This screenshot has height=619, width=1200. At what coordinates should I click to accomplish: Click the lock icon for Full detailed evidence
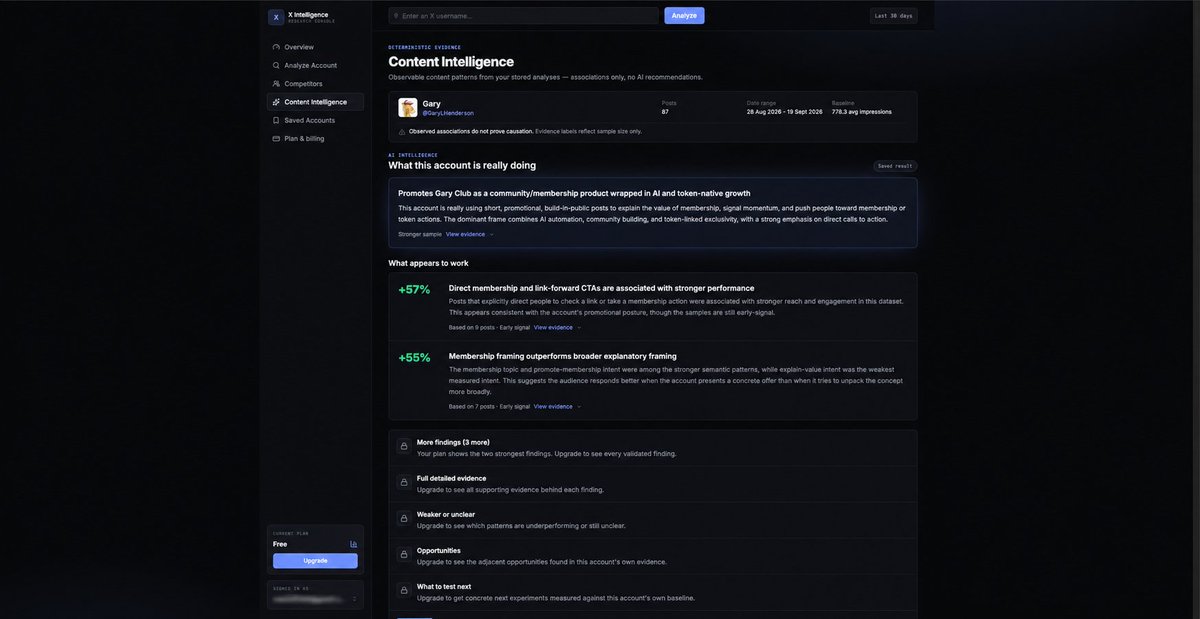(404, 483)
